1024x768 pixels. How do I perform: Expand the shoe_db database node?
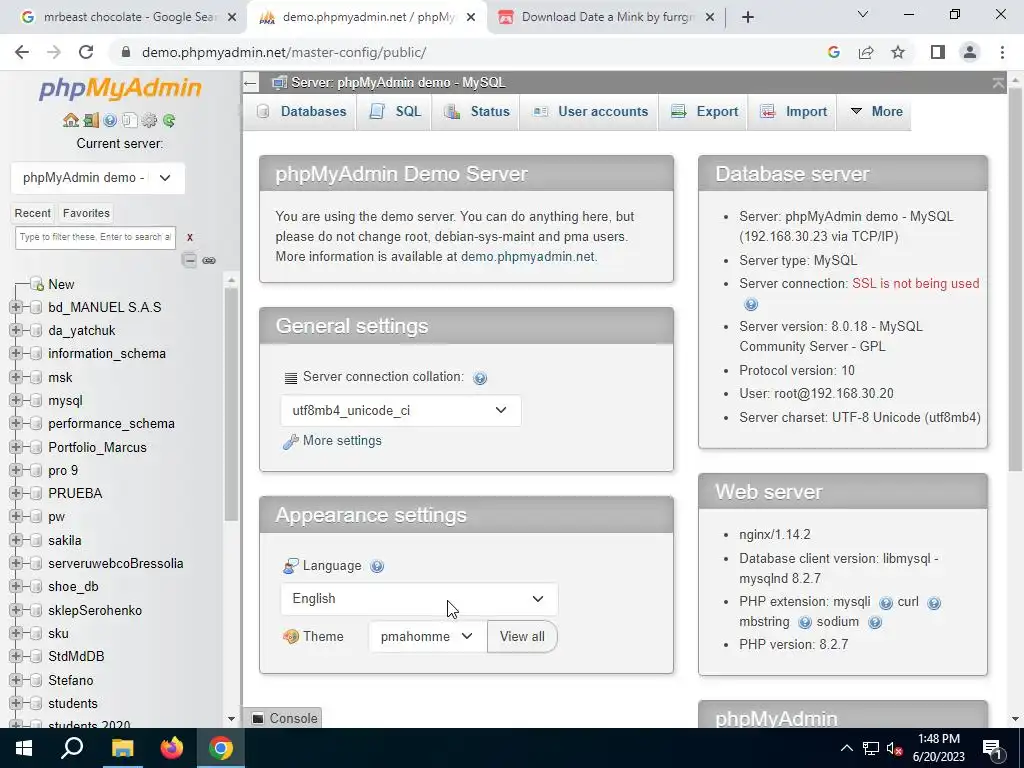[16, 587]
